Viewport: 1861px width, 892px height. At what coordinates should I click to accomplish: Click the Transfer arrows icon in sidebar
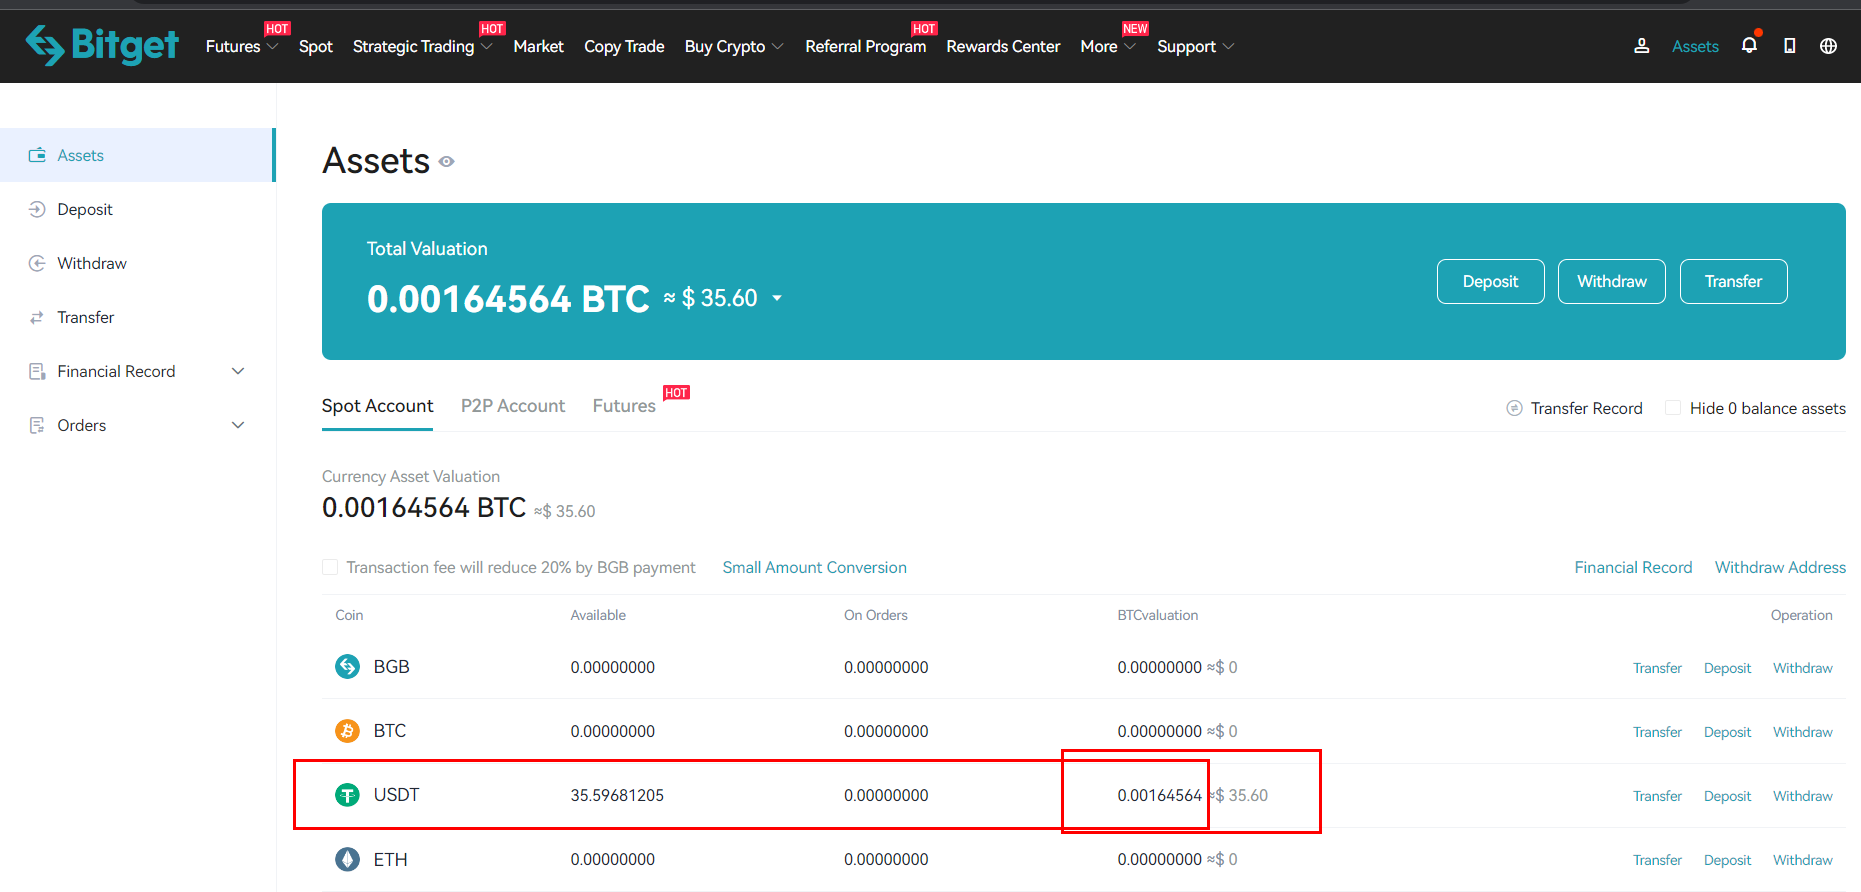tap(37, 317)
